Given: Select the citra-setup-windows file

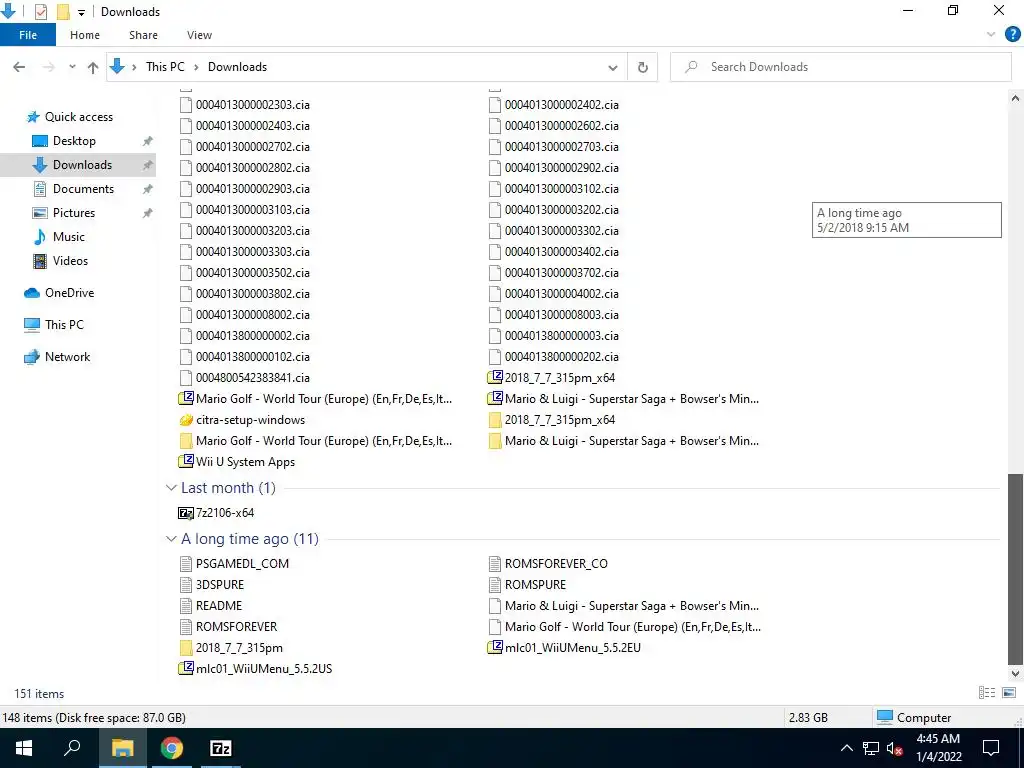Looking at the screenshot, I should 242,420.
